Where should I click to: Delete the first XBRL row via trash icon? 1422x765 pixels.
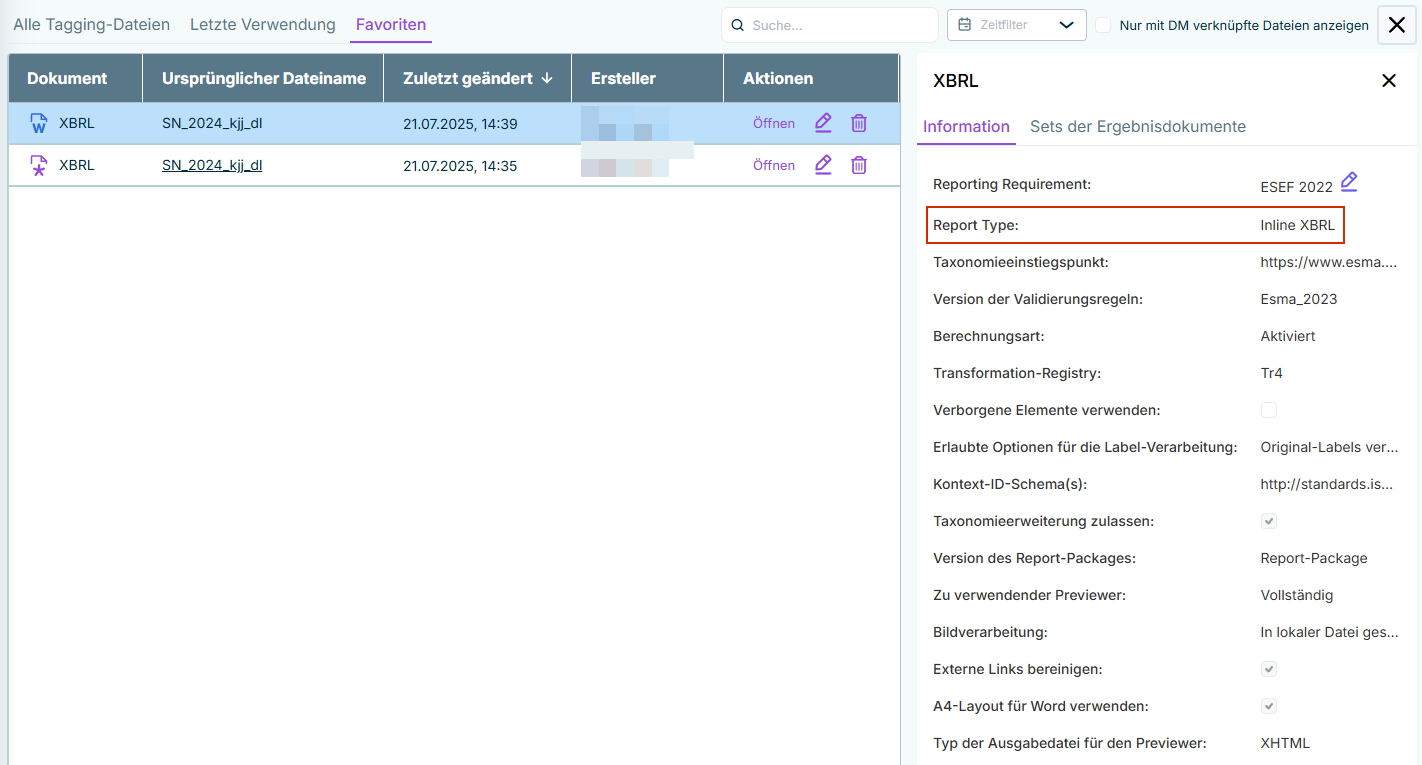coord(859,123)
